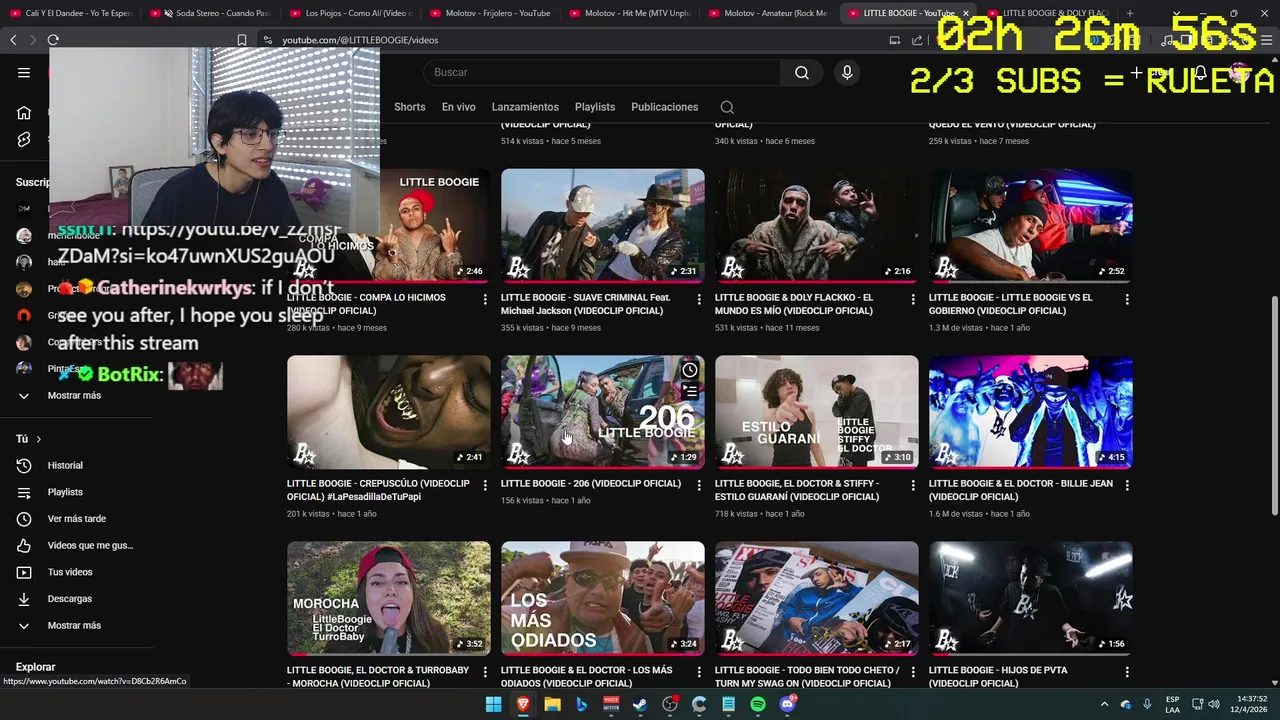Toggle Watch later on 206 video thumbnail
The width and height of the screenshot is (1280, 720).
[x=690, y=370]
